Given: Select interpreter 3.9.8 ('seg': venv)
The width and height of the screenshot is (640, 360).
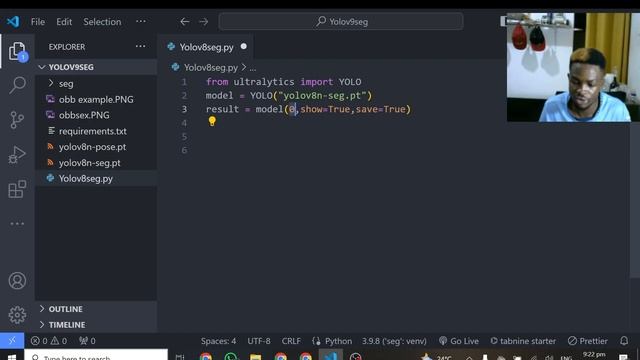Looking at the screenshot, I should pyautogui.click(x=394, y=341).
